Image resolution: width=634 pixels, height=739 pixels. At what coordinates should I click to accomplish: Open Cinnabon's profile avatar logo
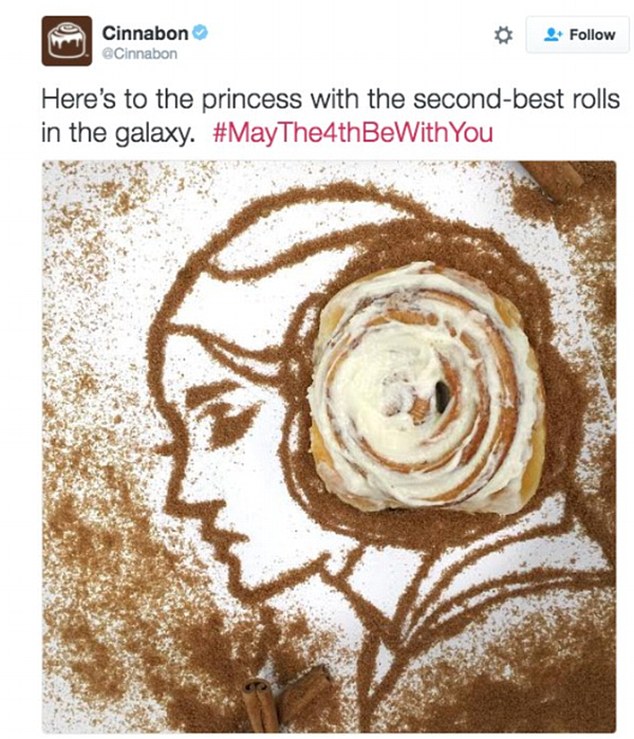tap(66, 41)
